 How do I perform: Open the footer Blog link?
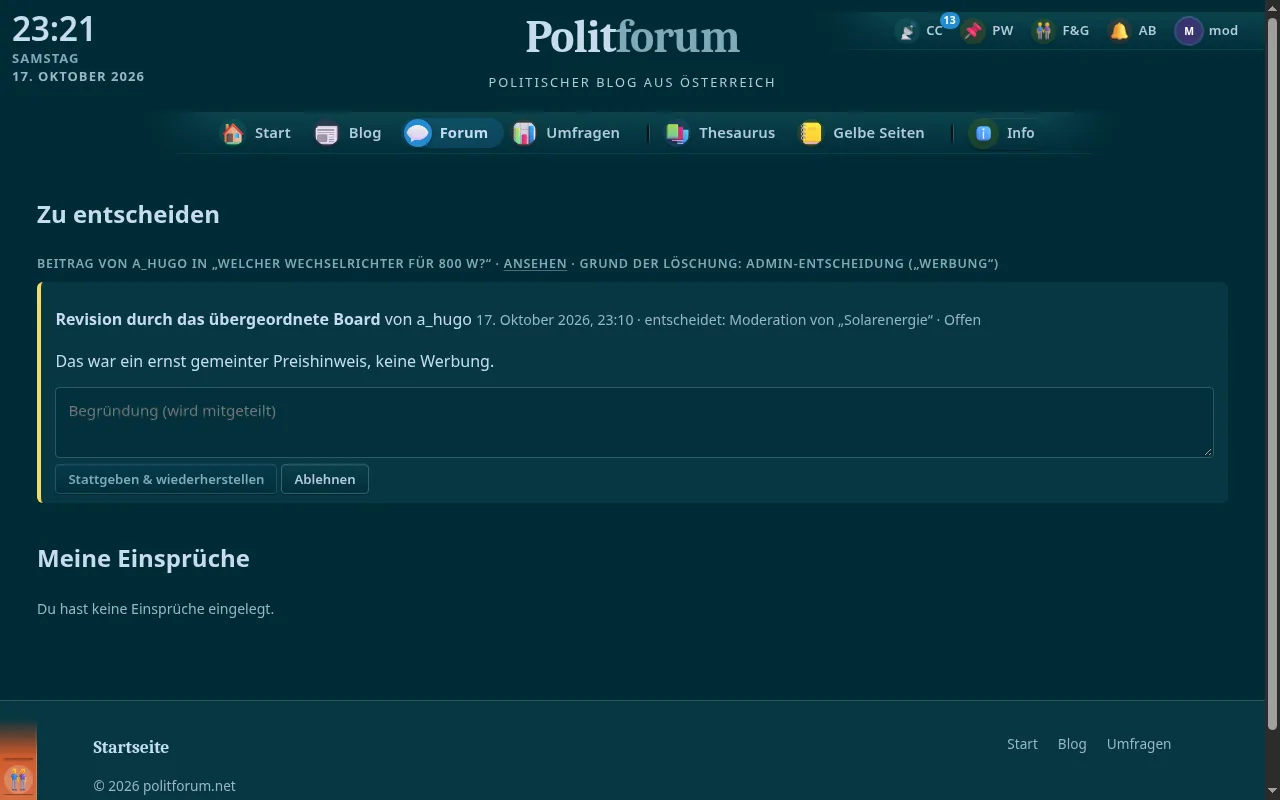tap(1072, 744)
